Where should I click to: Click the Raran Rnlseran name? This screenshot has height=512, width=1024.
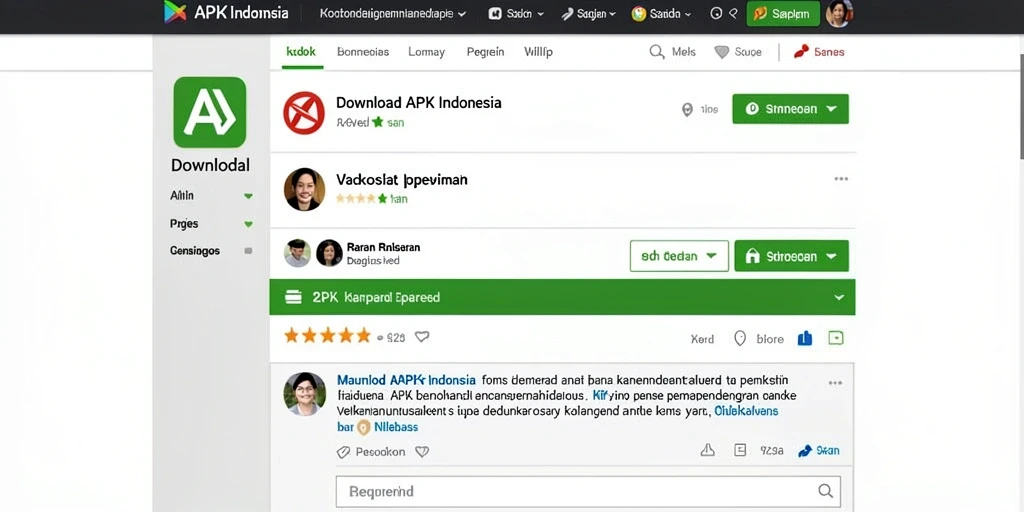pyautogui.click(x=383, y=248)
